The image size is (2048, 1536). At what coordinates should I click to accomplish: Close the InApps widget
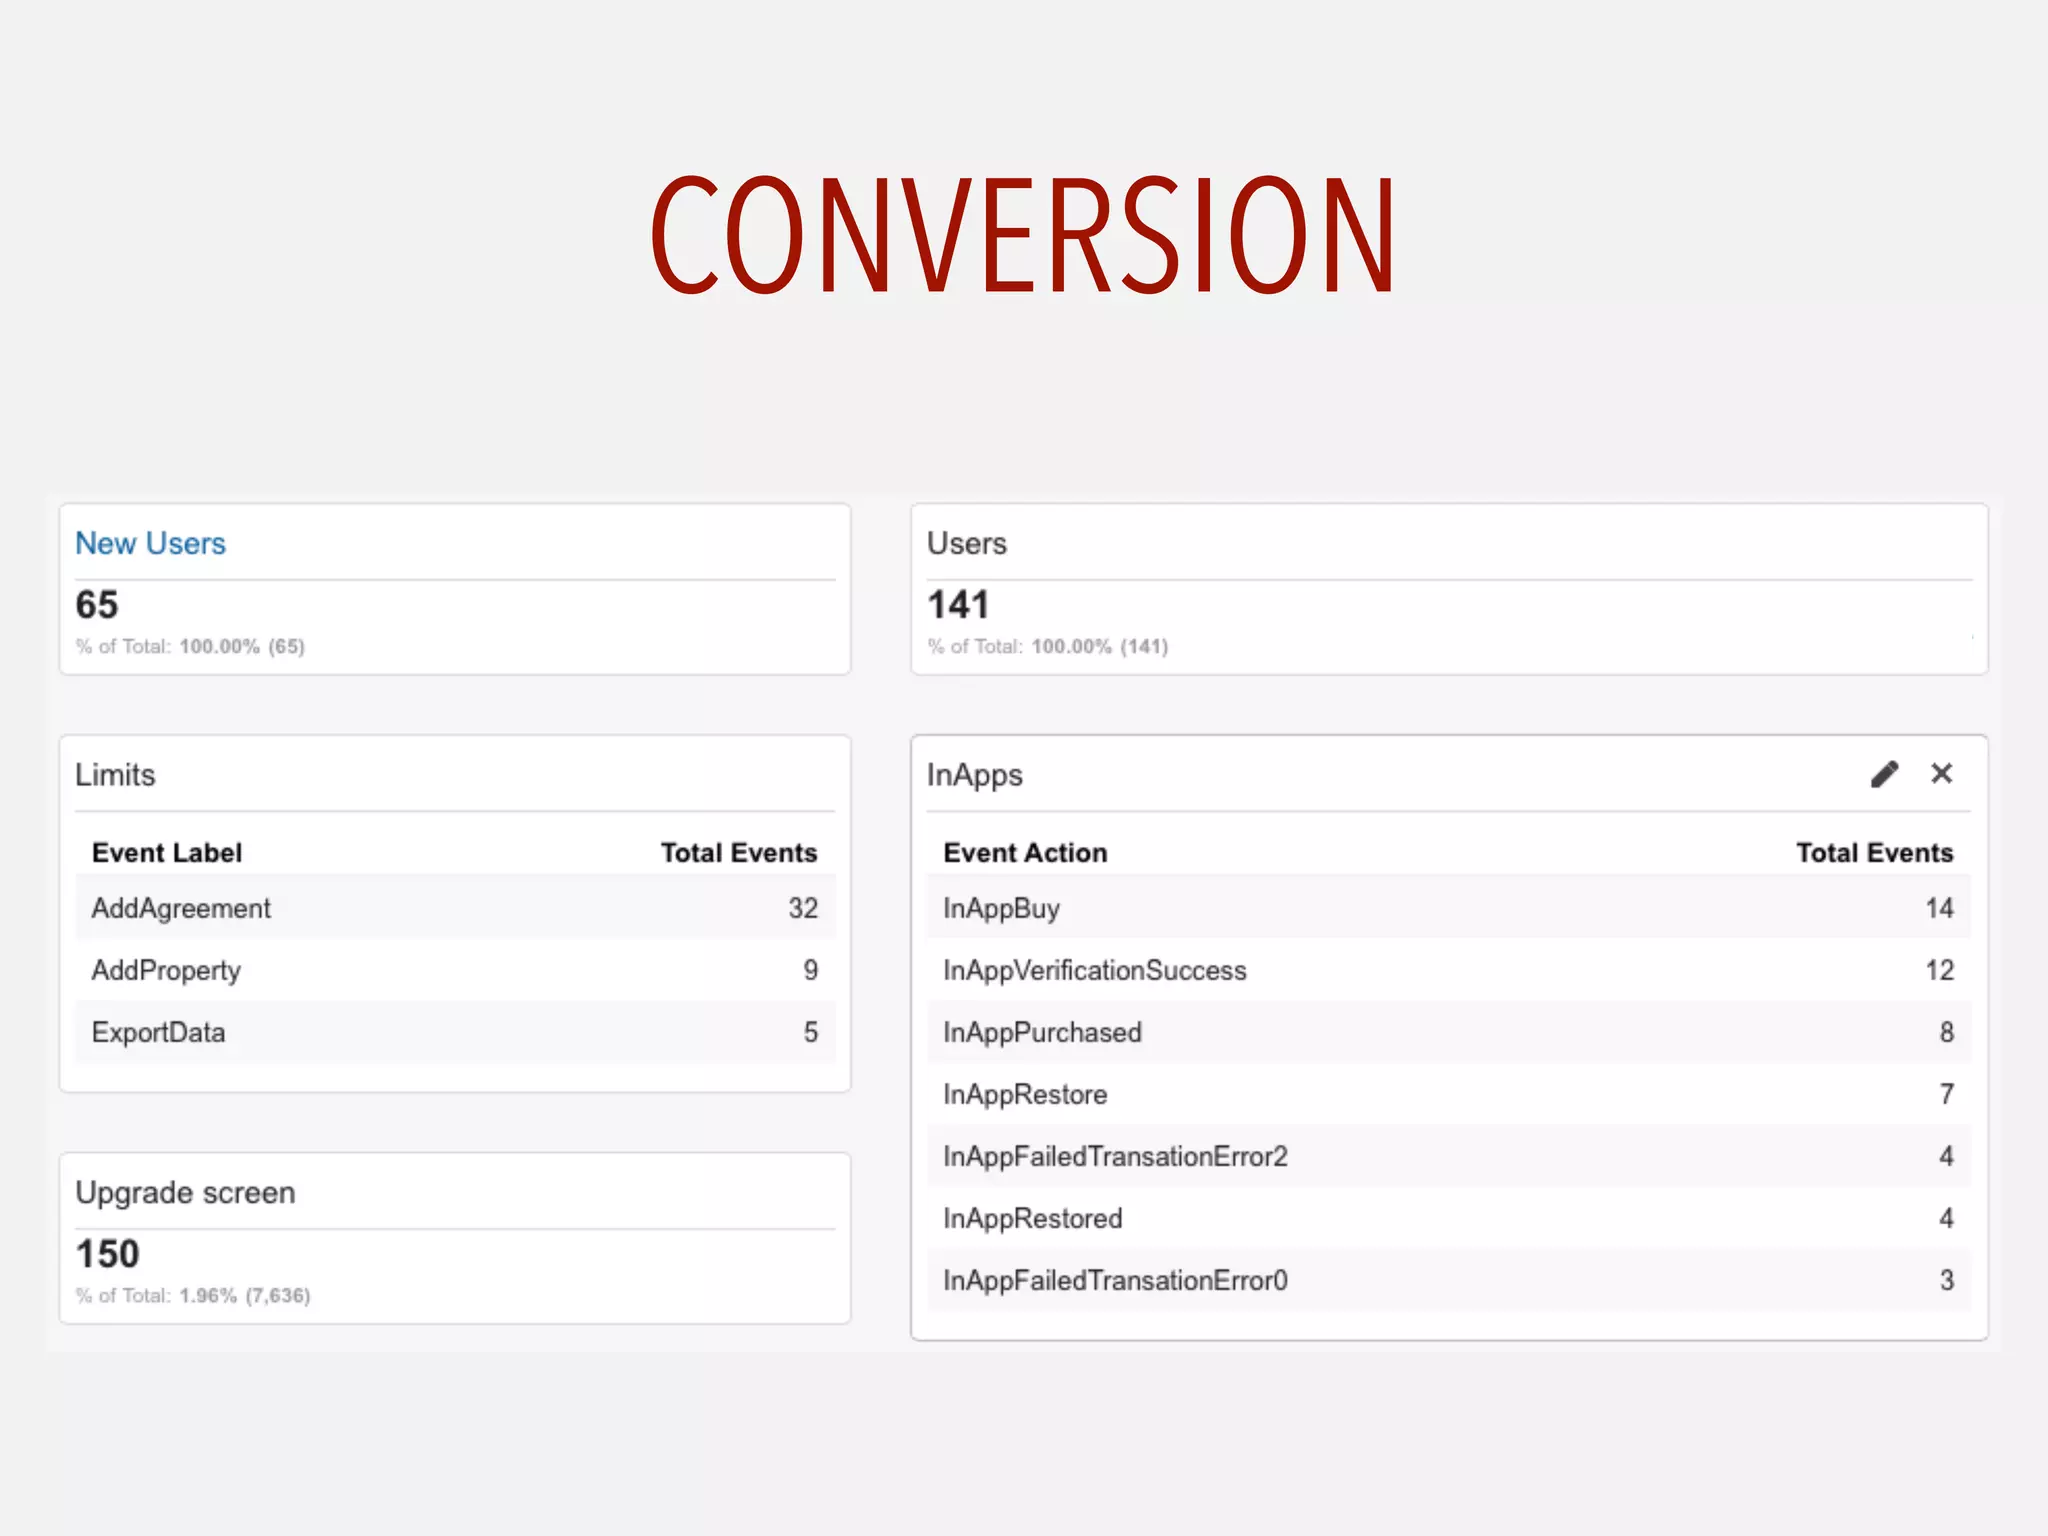(x=1941, y=773)
